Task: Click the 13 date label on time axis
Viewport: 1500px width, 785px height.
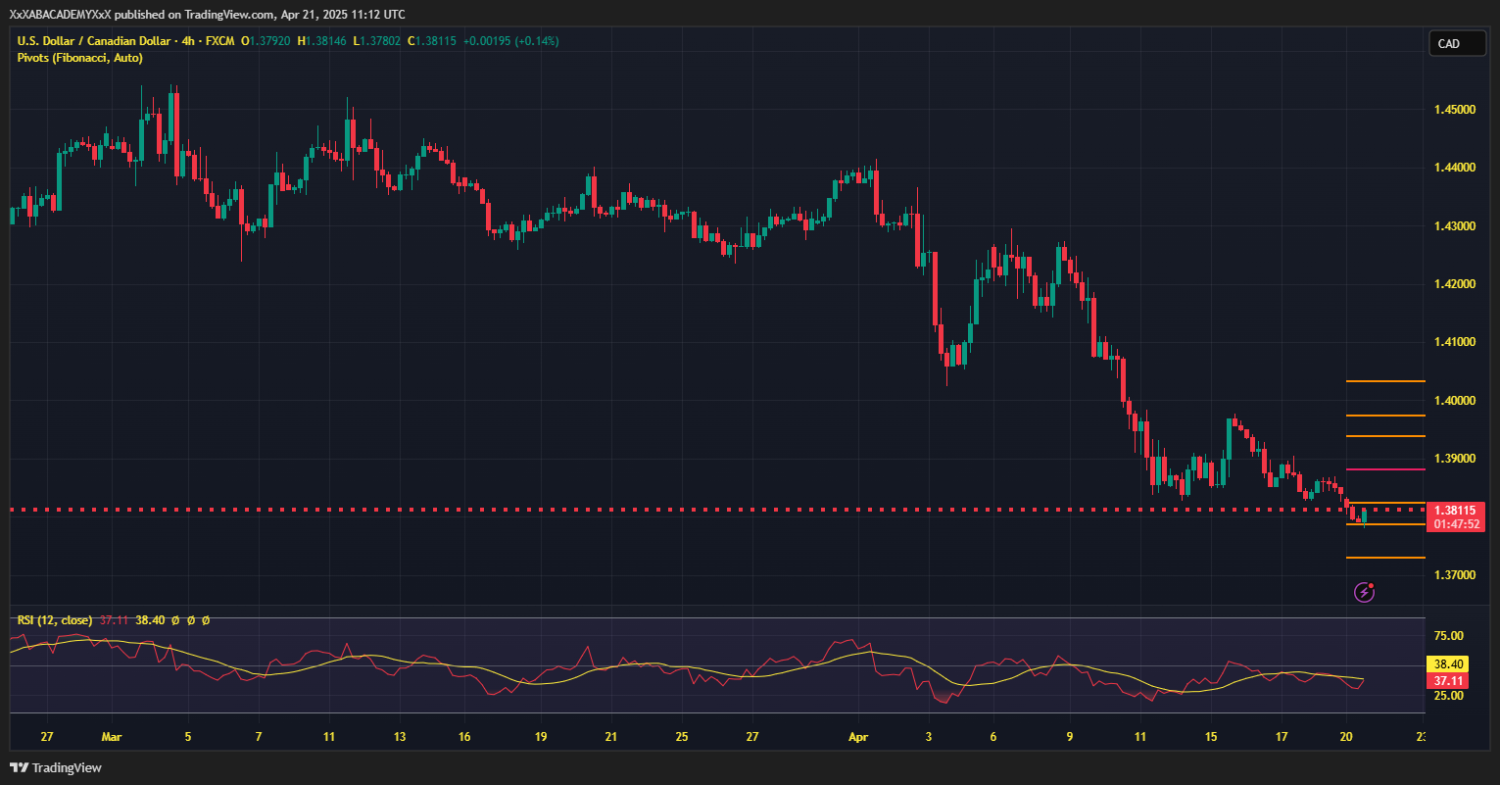Action: point(400,737)
